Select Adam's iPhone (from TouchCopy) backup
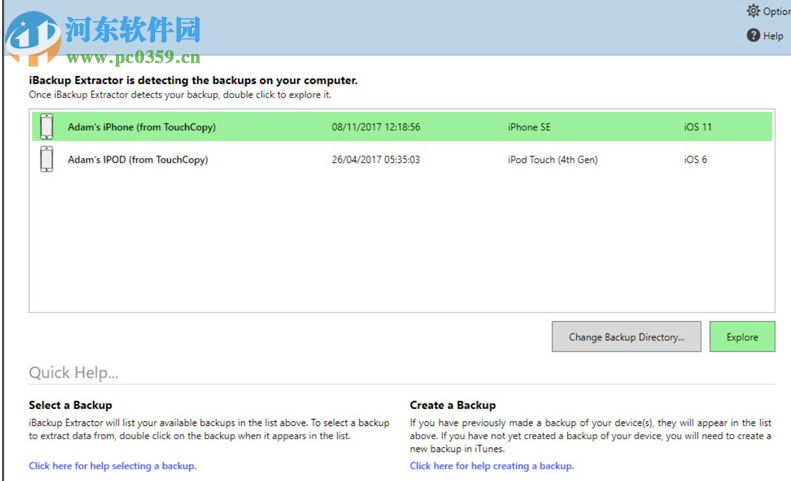 [x=402, y=127]
